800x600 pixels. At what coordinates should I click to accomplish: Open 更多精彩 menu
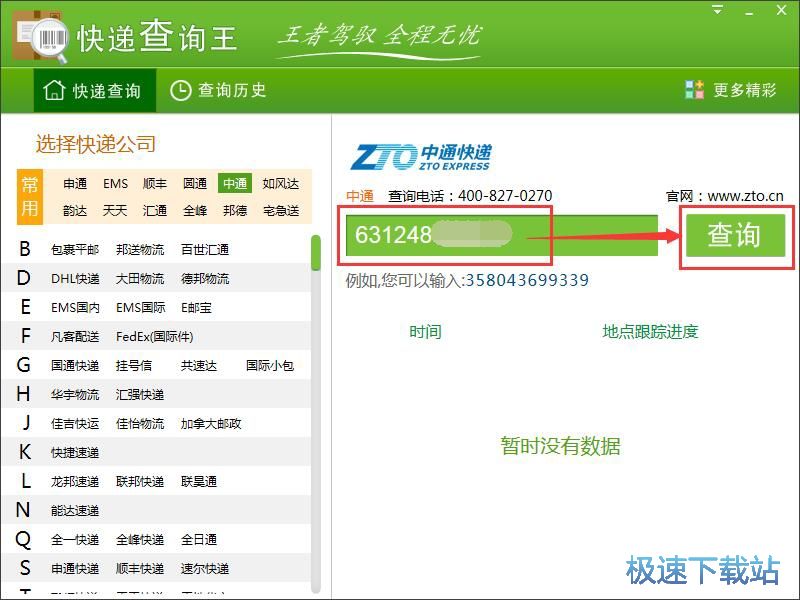click(x=730, y=90)
